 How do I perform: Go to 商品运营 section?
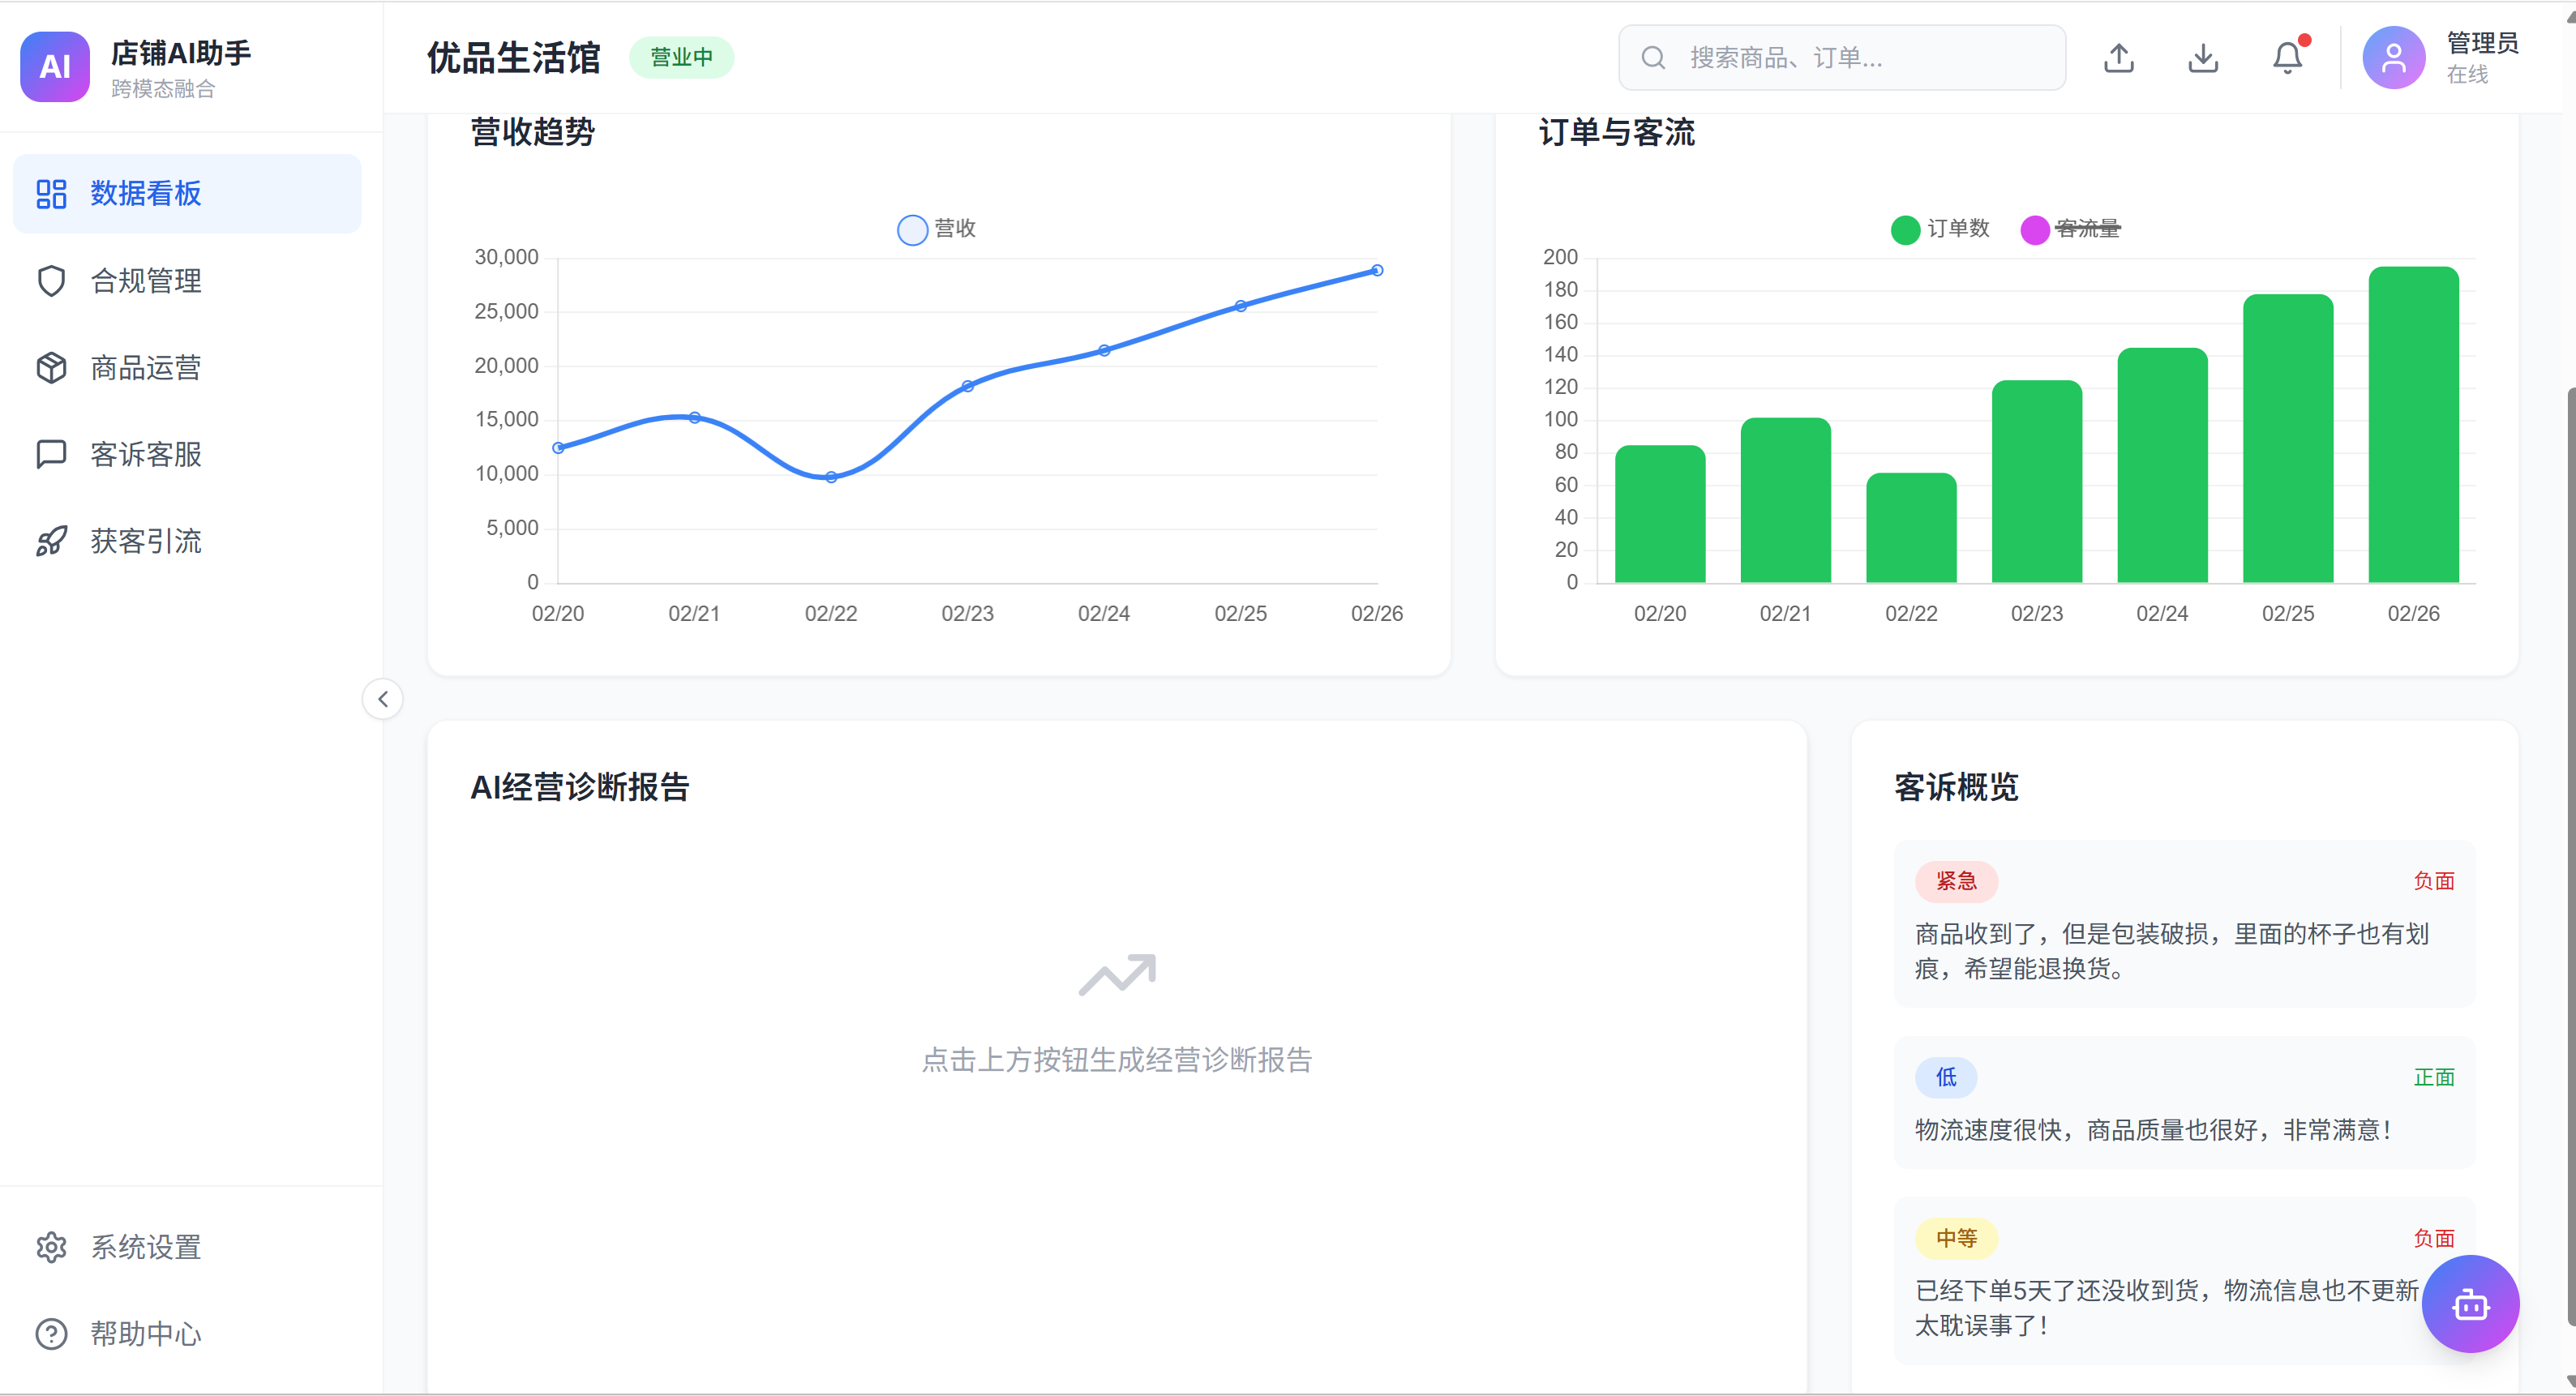[x=187, y=368]
